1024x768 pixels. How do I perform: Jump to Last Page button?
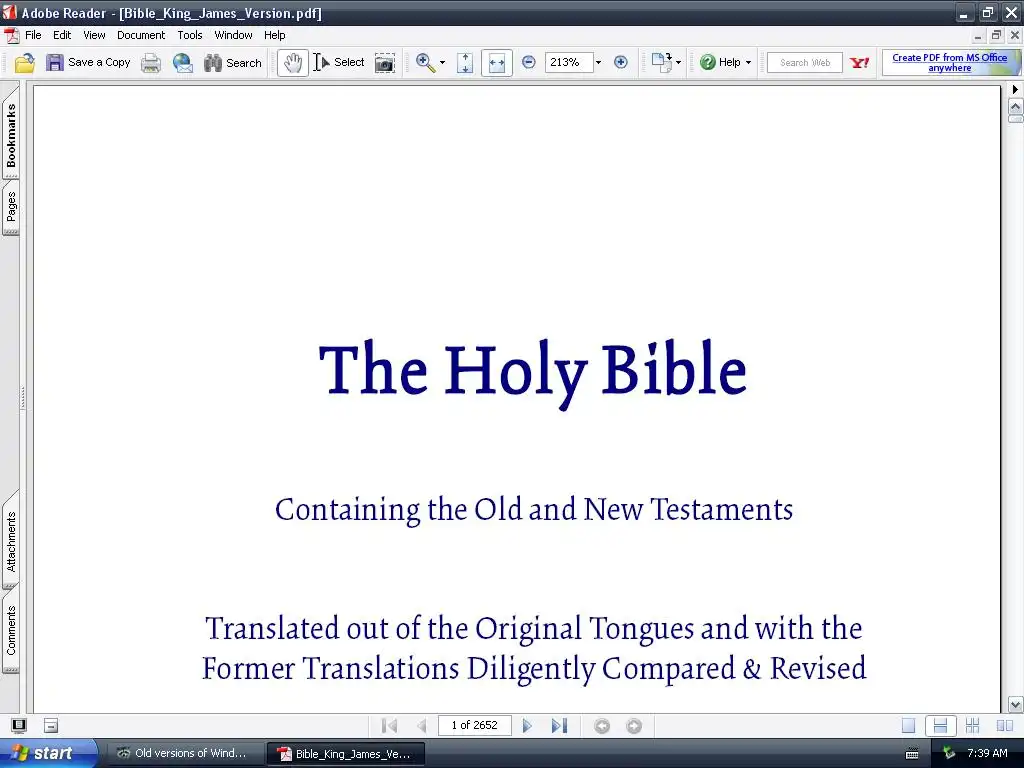[559, 726]
